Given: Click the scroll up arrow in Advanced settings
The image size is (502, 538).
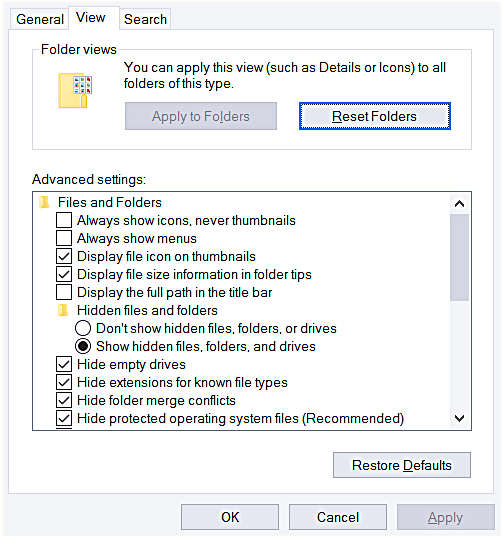Looking at the screenshot, I should pos(459,204).
